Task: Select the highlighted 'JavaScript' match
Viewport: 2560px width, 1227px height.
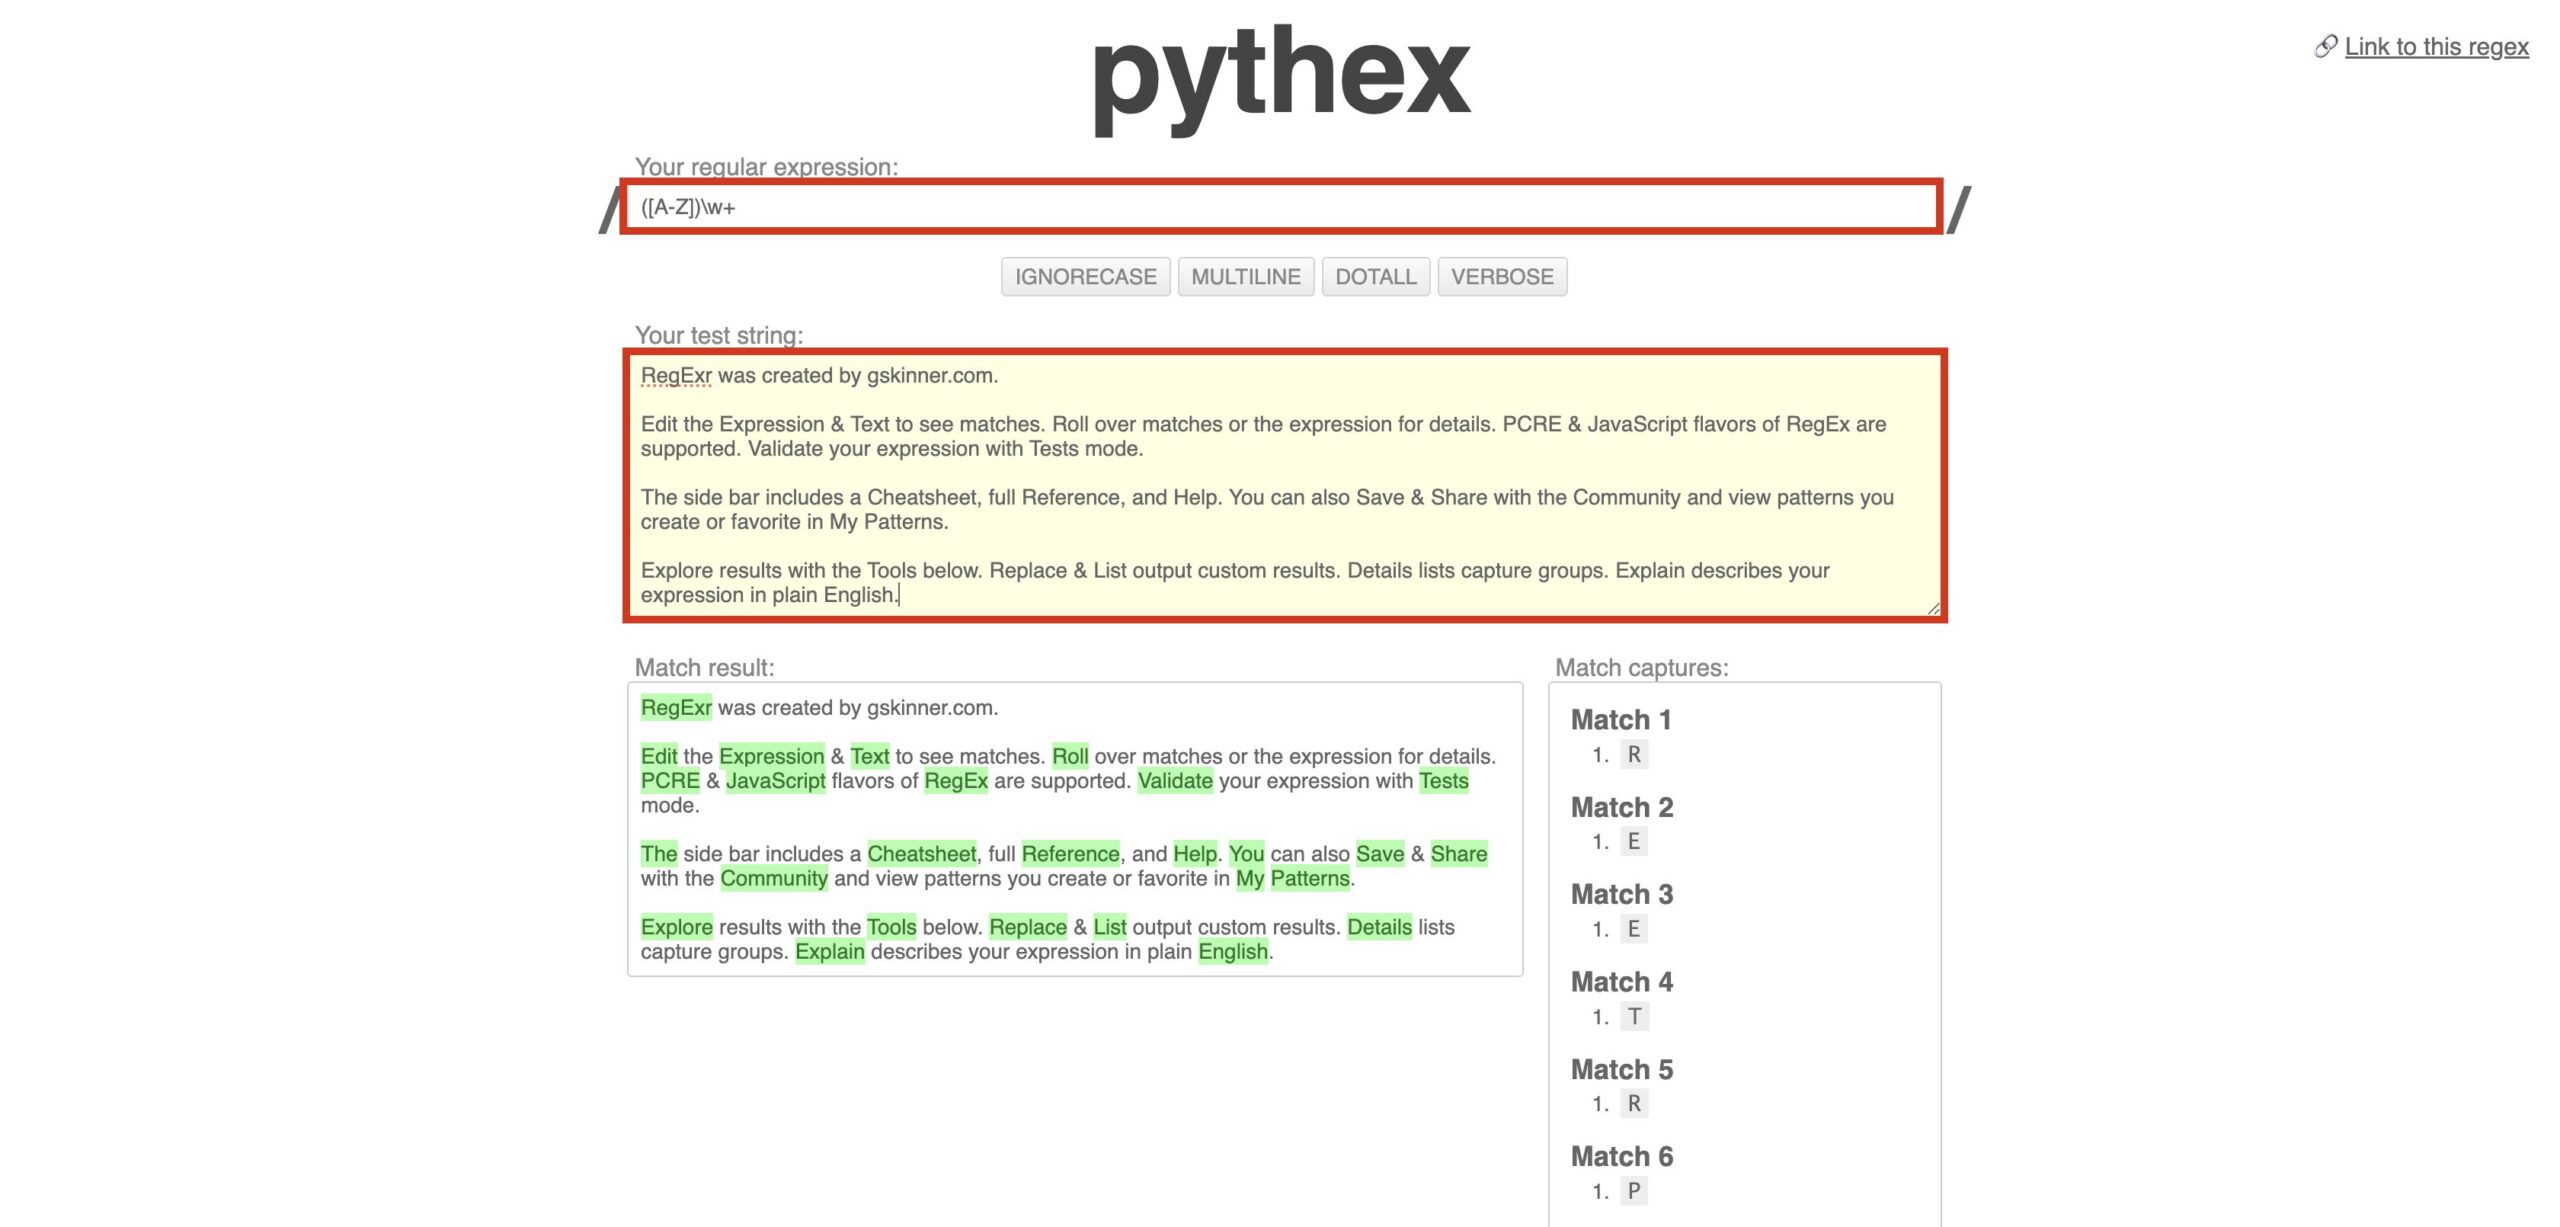Action: coord(776,781)
